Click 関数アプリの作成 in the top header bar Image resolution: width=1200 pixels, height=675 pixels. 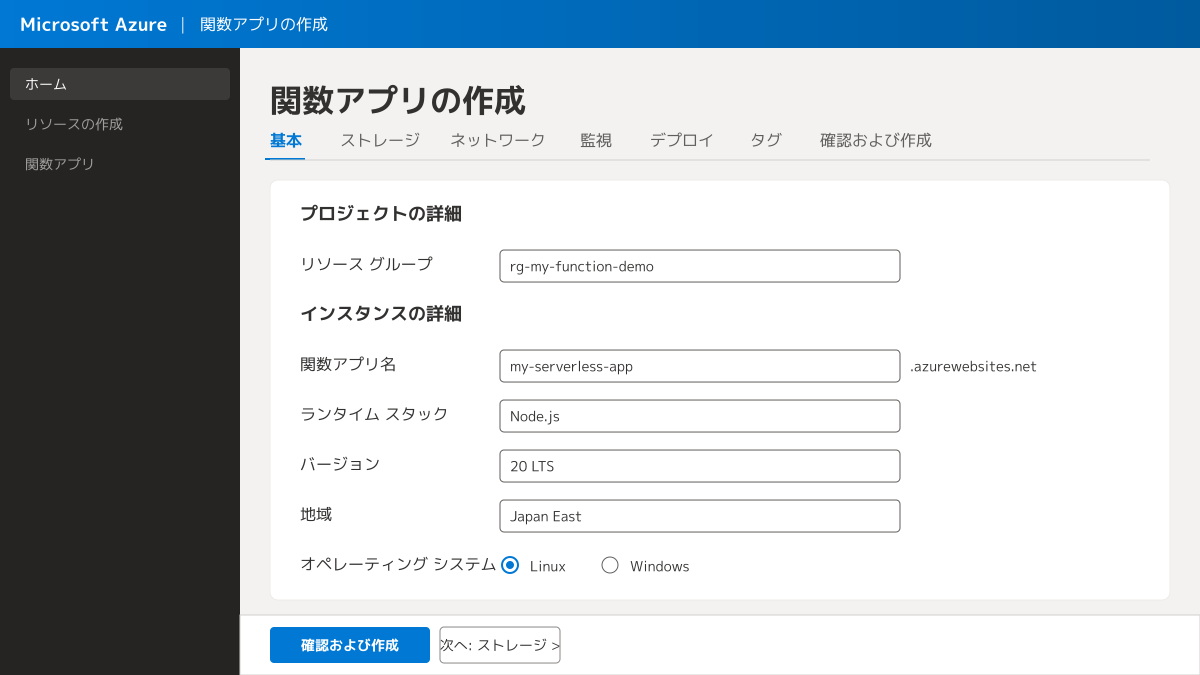point(264,24)
